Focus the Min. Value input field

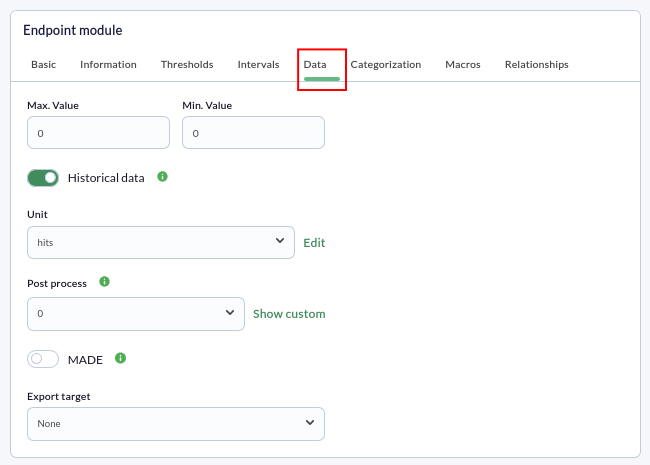(x=253, y=133)
